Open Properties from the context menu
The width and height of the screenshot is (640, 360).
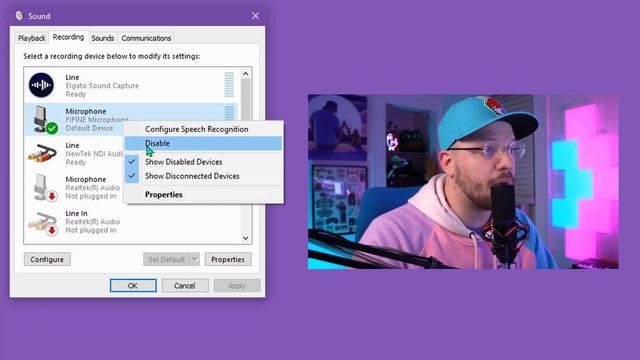coord(203,194)
